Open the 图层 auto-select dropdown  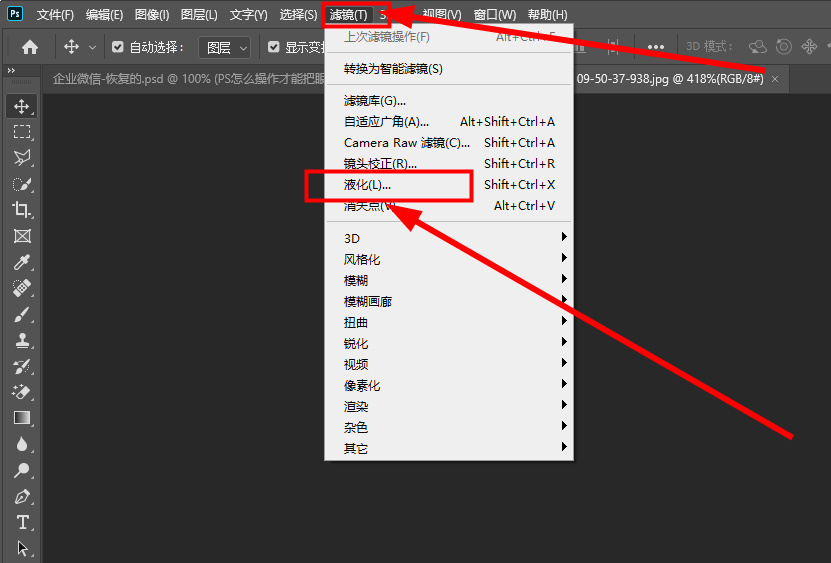225,48
